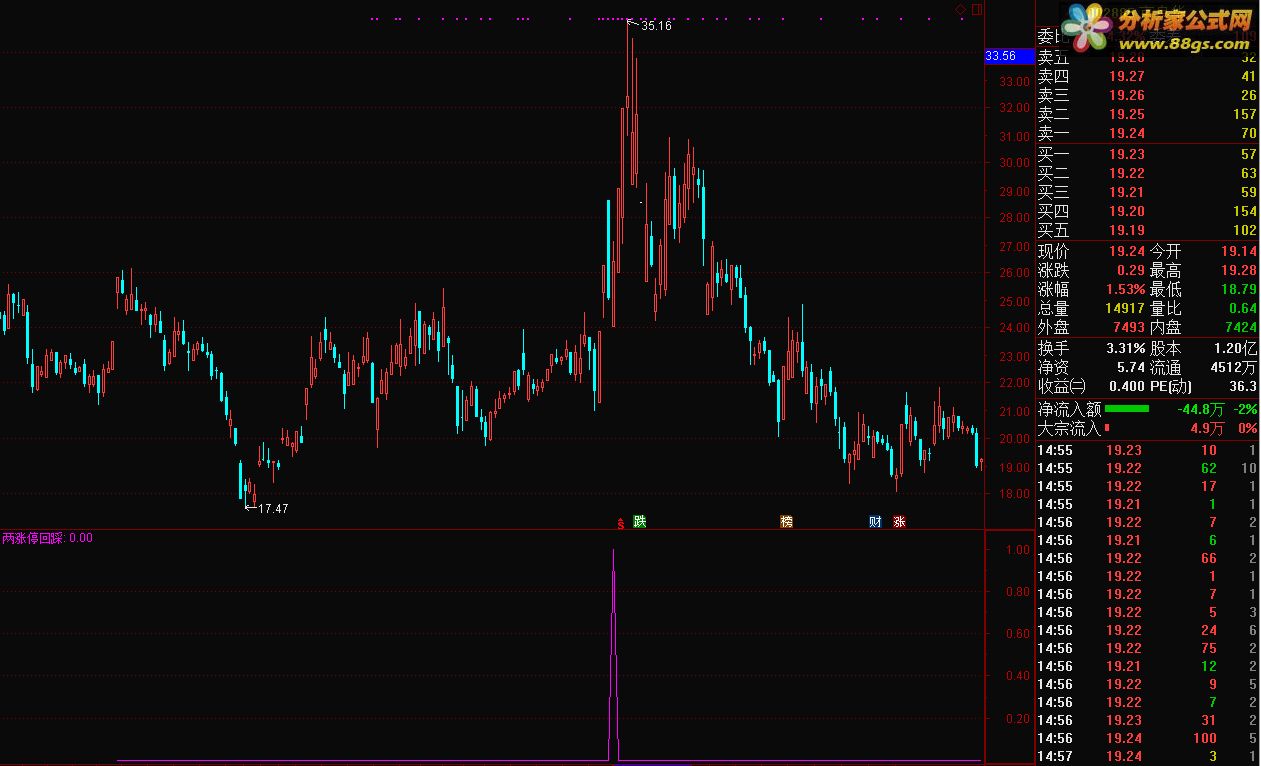This screenshot has width=1261, height=766.
Task: Click the small red 大宗流入 bar
Action: (x=1107, y=428)
